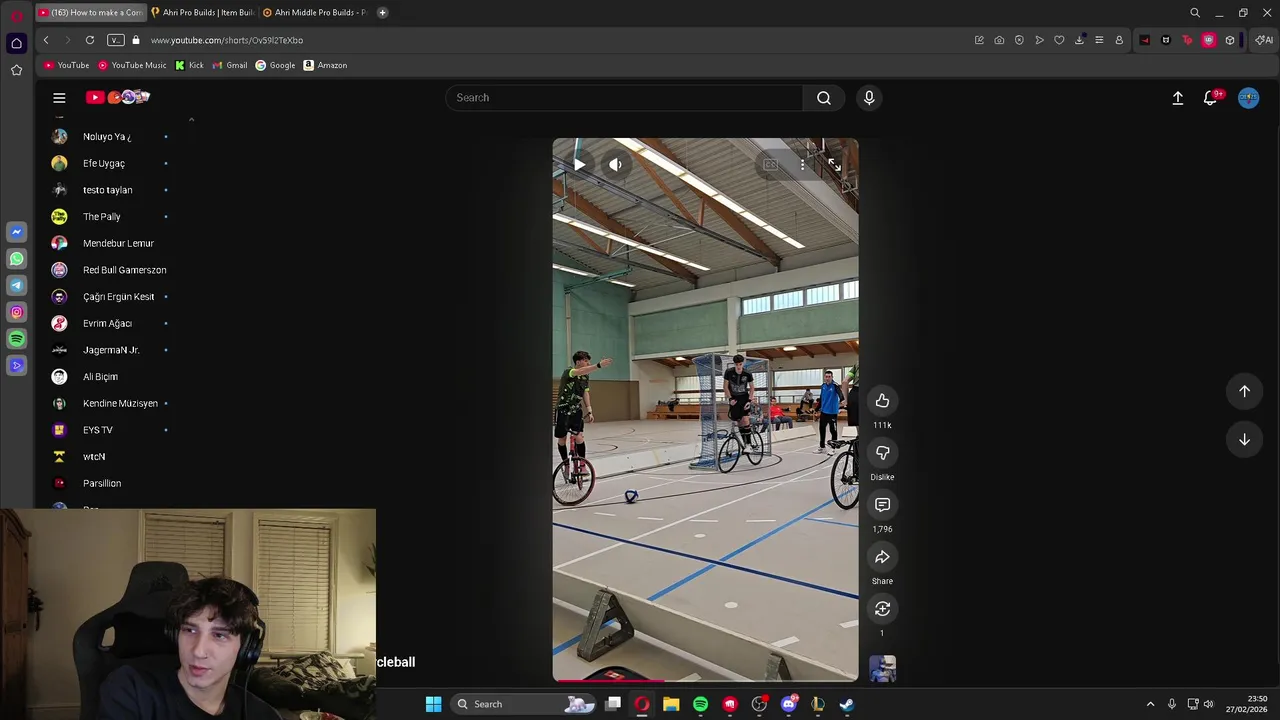1280x720 pixels.
Task: Click the magnifier search button
Action: pyautogui.click(x=824, y=97)
